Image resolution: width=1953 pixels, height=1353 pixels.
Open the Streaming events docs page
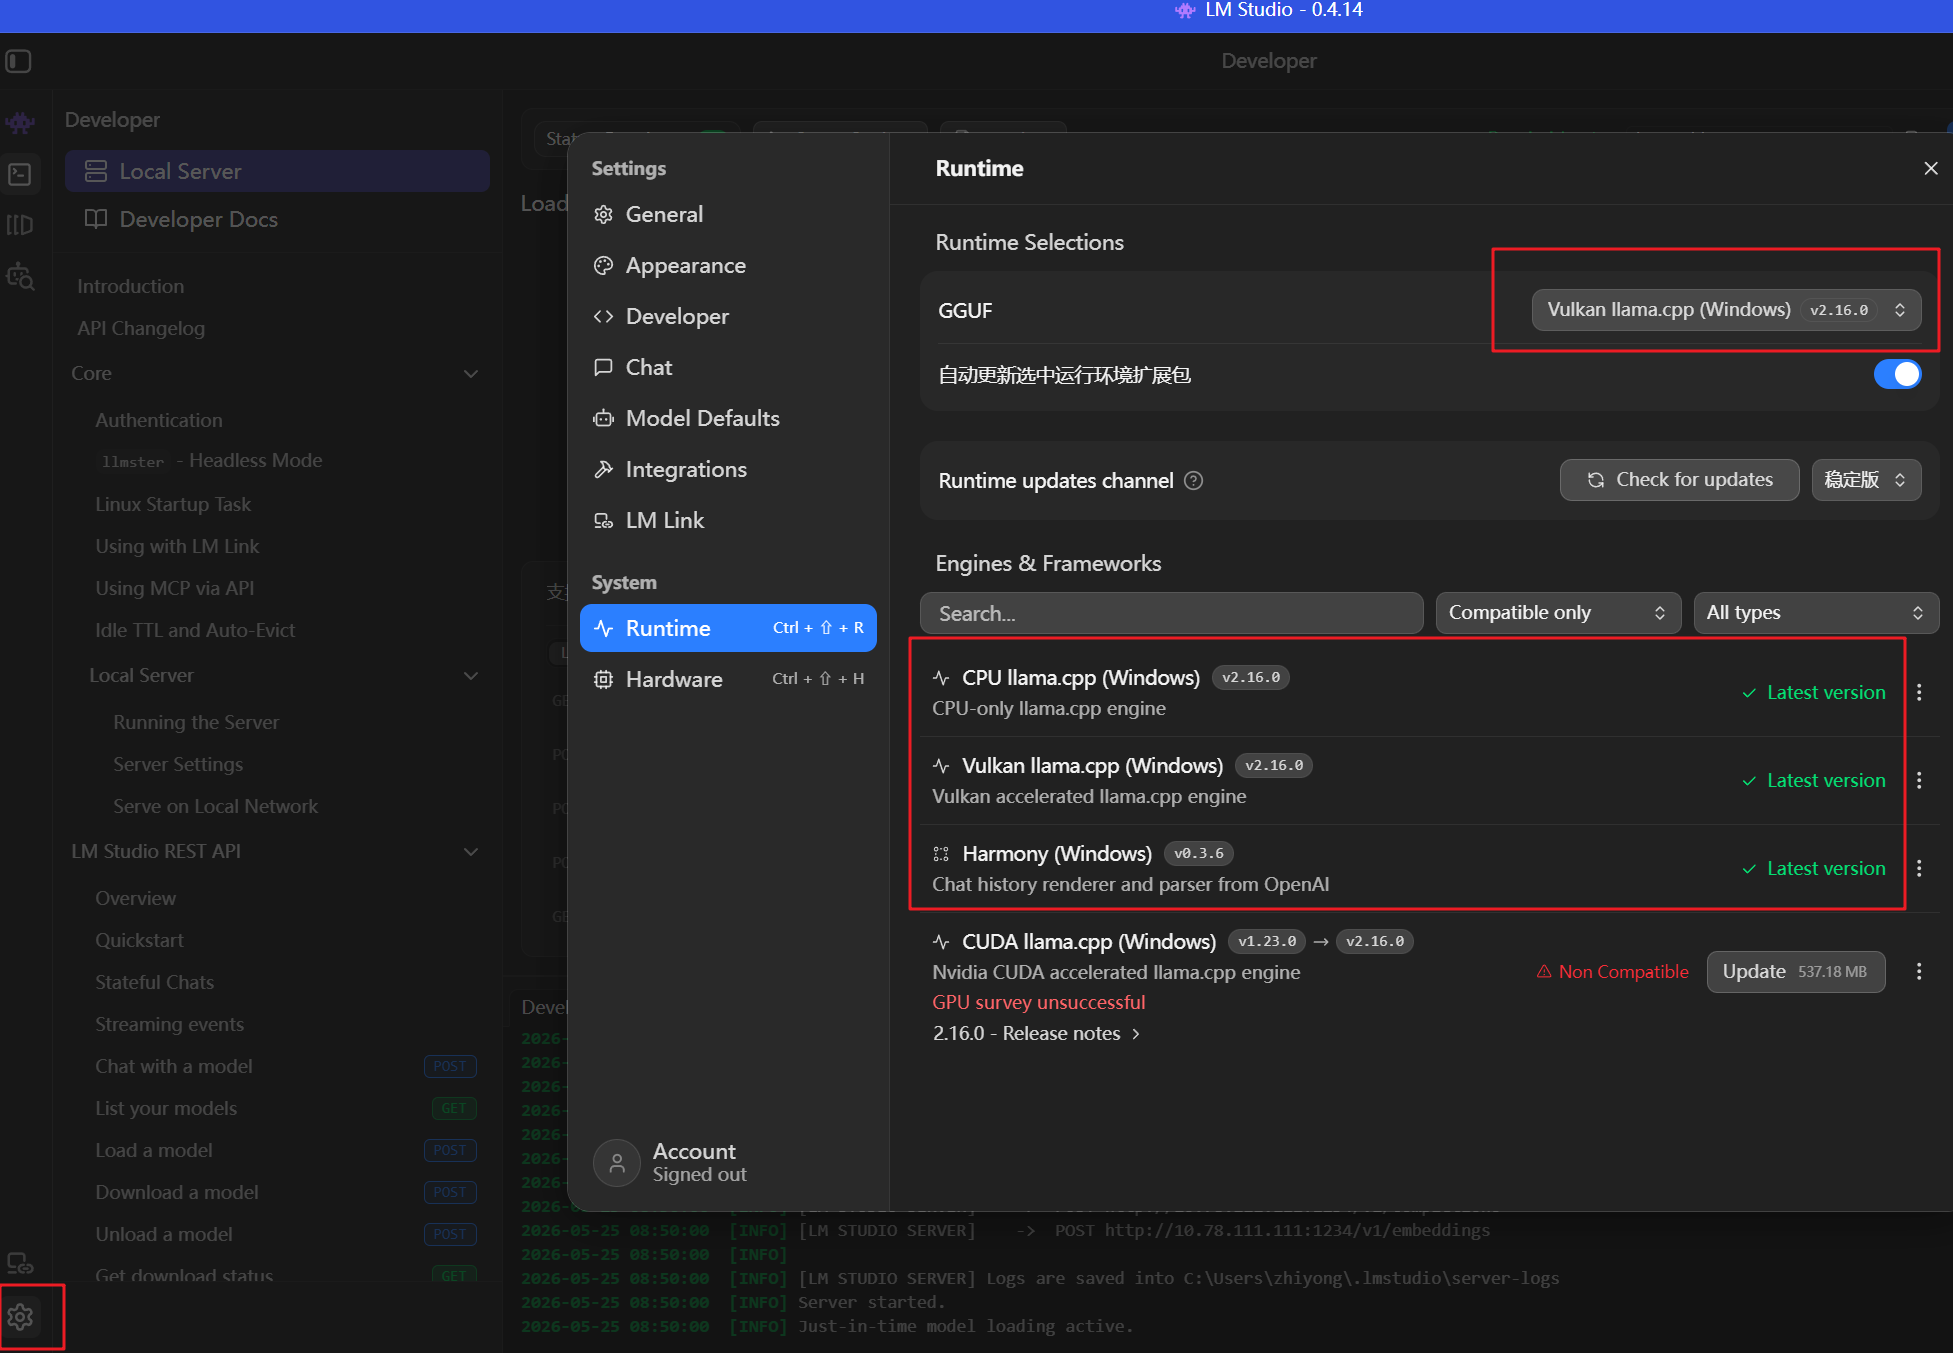pos(170,1024)
